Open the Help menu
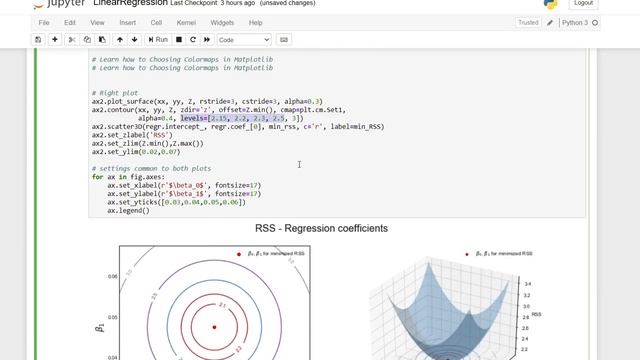 pos(256,23)
